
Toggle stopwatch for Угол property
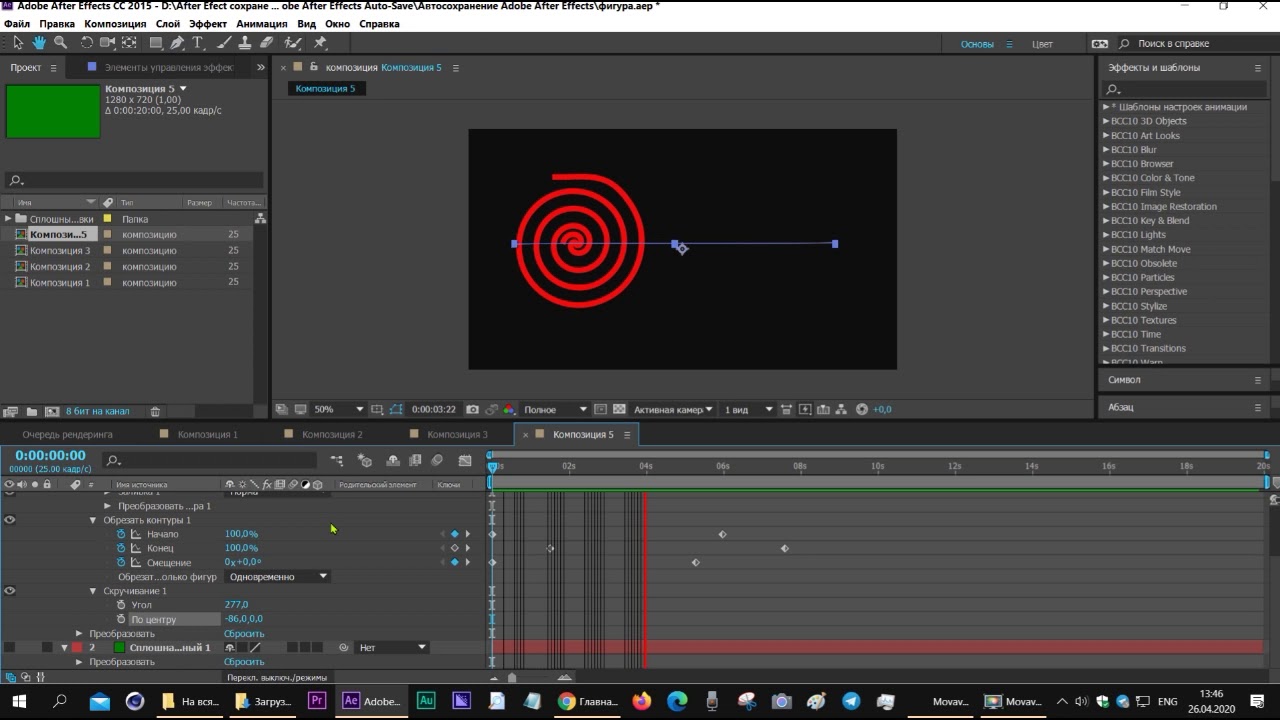(x=121, y=605)
